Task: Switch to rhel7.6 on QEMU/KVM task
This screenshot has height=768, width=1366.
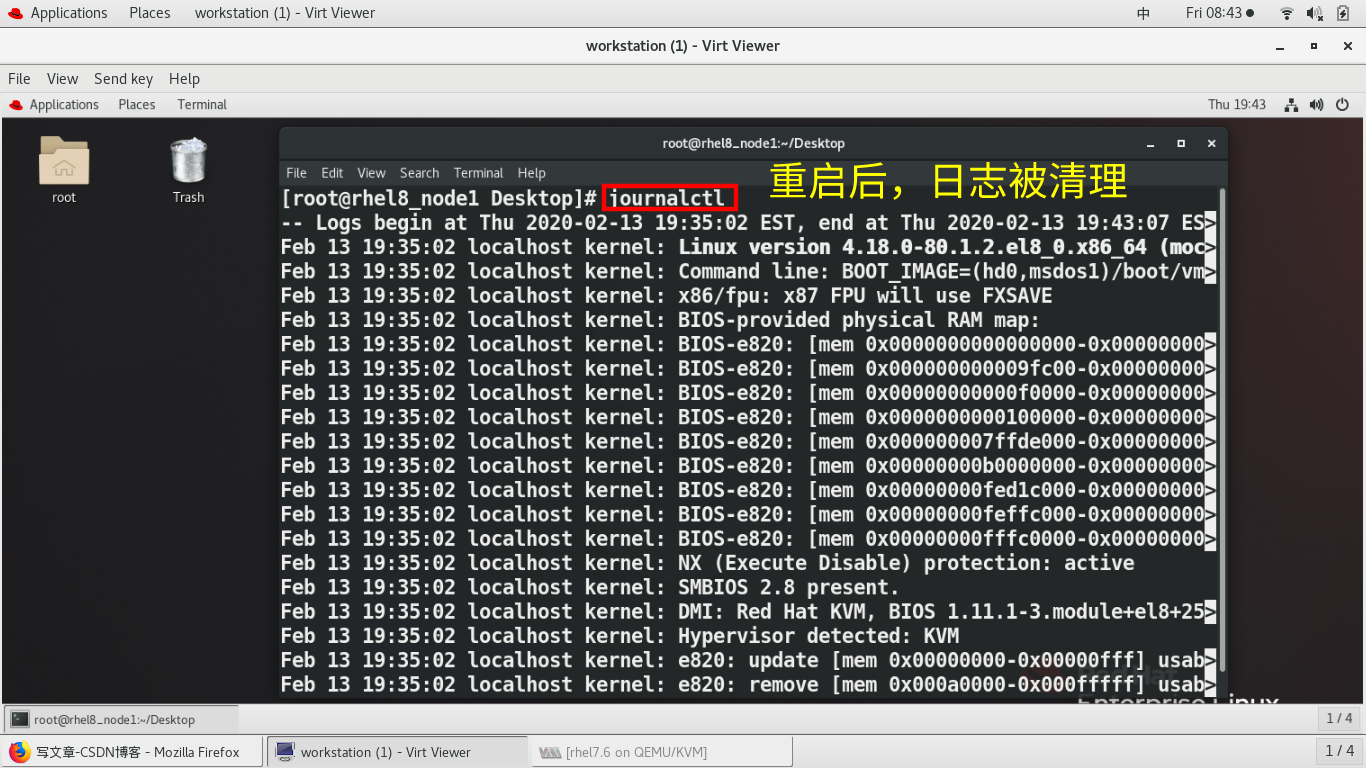Action: [x=661, y=752]
